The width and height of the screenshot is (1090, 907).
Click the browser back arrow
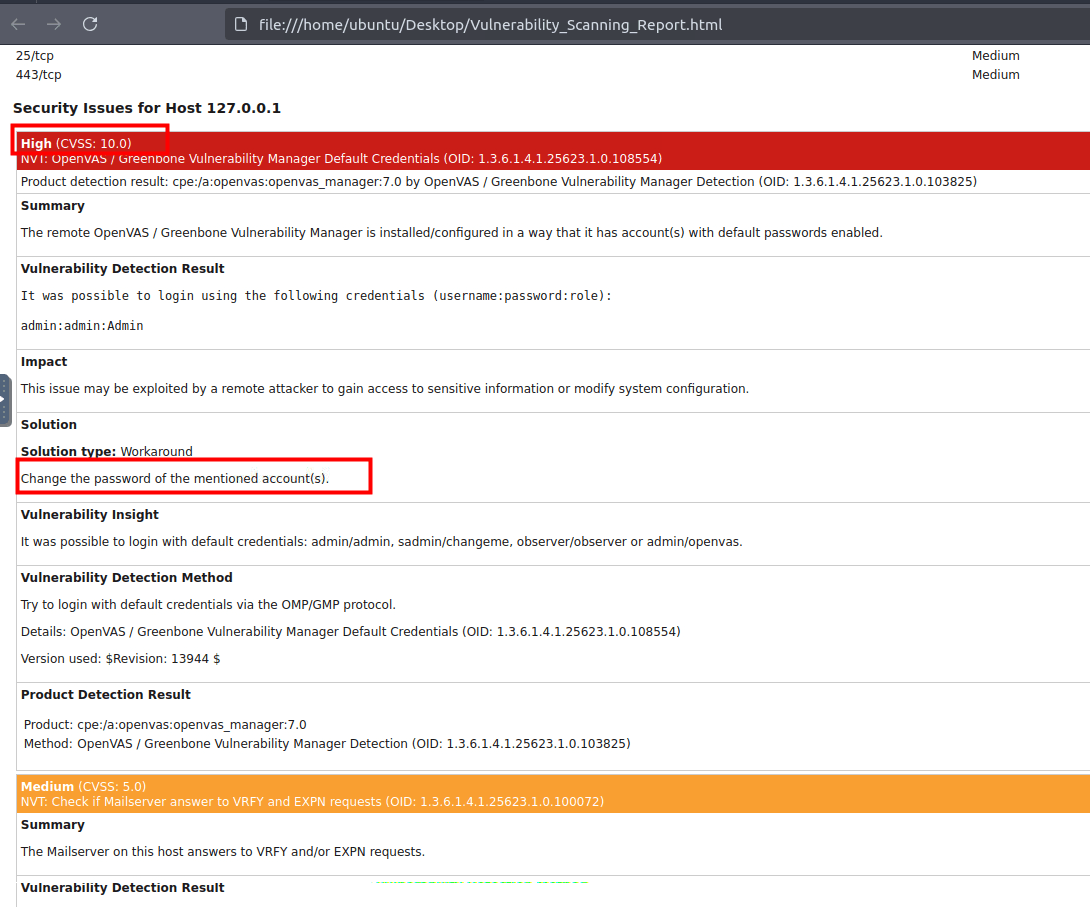coord(19,24)
